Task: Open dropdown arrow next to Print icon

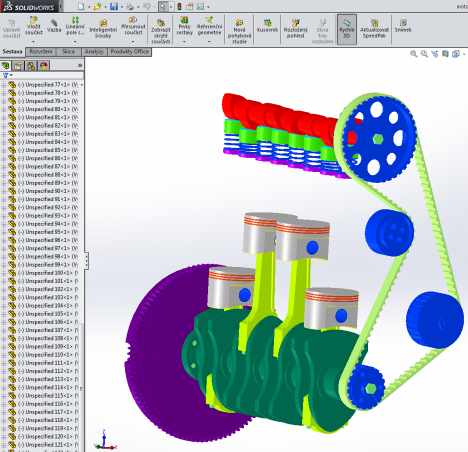Action: (138, 7)
